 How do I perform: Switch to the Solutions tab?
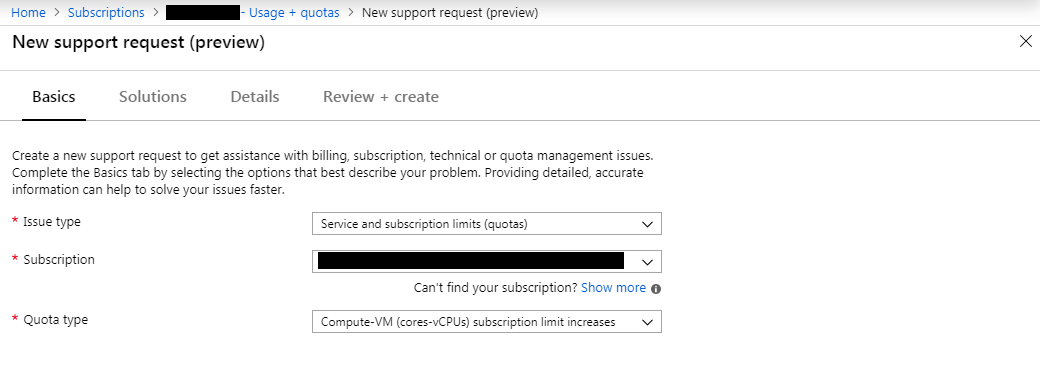point(153,97)
